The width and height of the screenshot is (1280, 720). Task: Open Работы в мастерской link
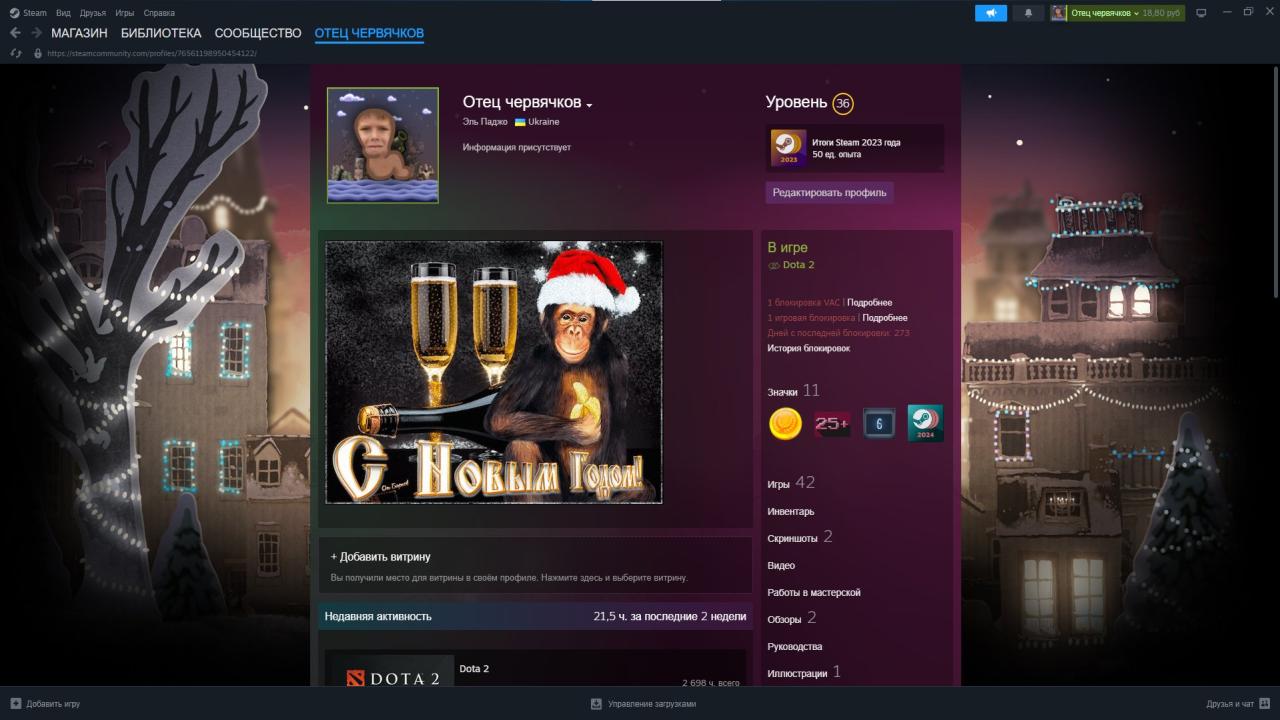(814, 593)
